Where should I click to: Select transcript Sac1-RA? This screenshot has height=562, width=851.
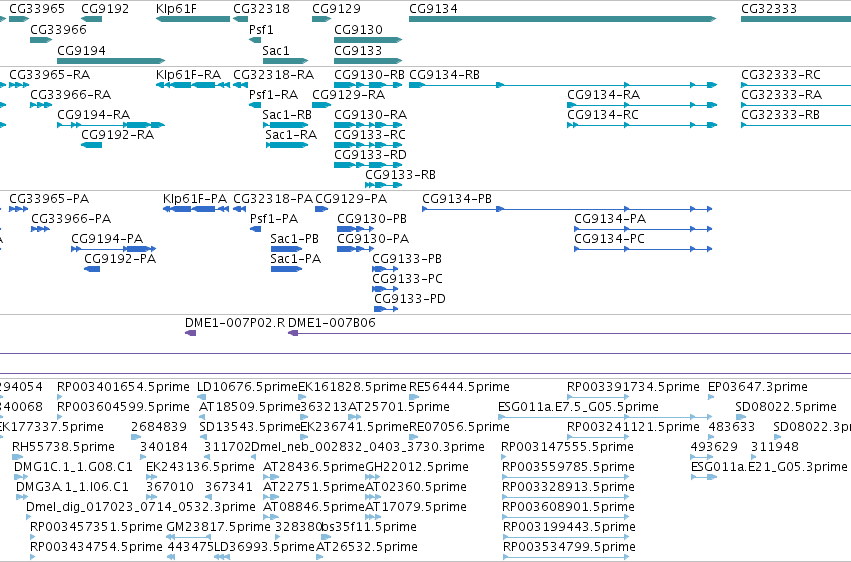pos(287,145)
